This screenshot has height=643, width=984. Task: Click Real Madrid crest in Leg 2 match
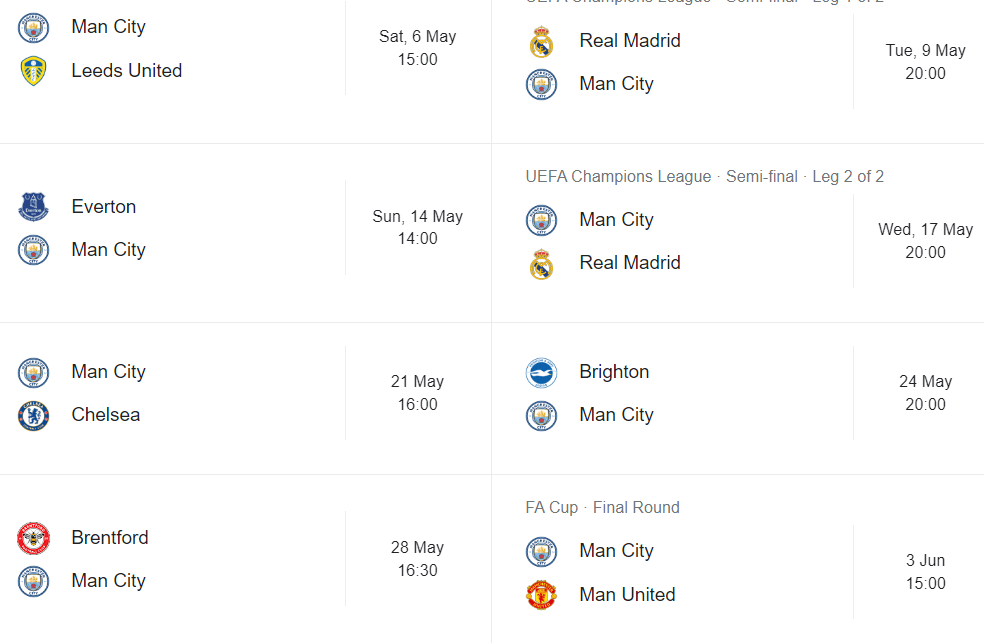[541, 263]
